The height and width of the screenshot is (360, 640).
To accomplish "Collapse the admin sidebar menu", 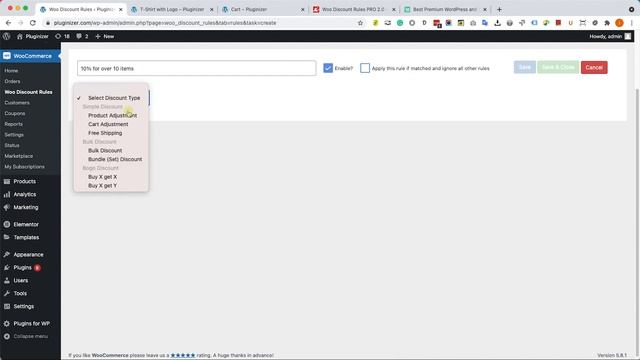I will pyautogui.click(x=30, y=336).
